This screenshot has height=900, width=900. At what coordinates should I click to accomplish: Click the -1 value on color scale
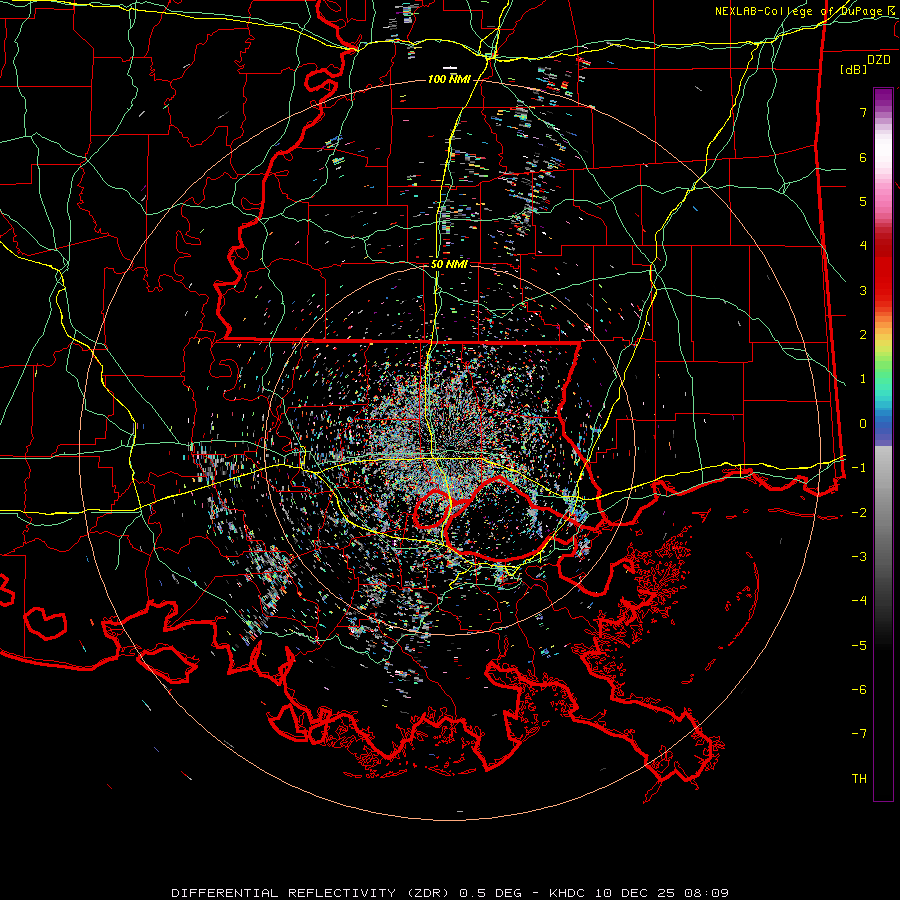[x=859, y=468]
